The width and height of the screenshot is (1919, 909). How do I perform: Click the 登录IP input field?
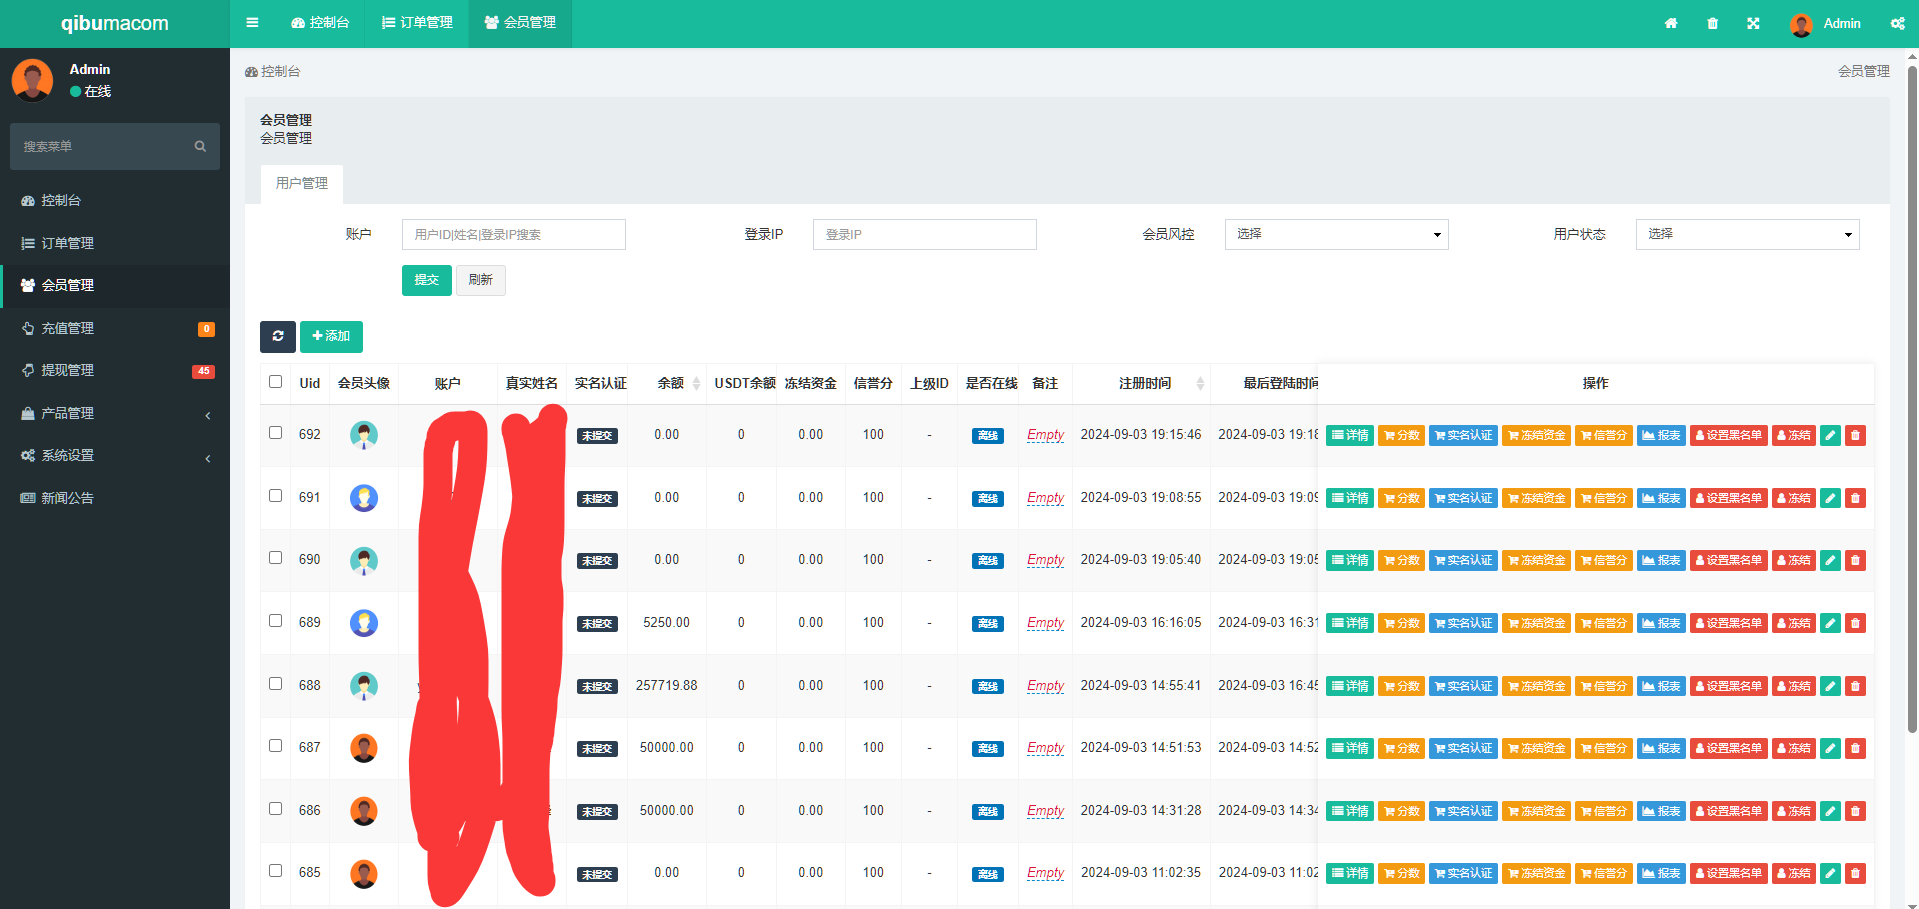pyautogui.click(x=924, y=234)
